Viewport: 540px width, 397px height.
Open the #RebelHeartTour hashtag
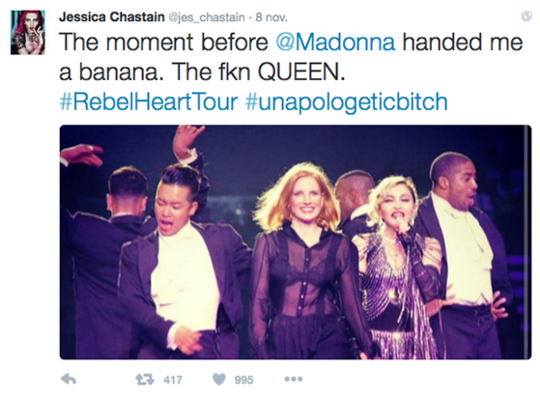pyautogui.click(x=149, y=102)
